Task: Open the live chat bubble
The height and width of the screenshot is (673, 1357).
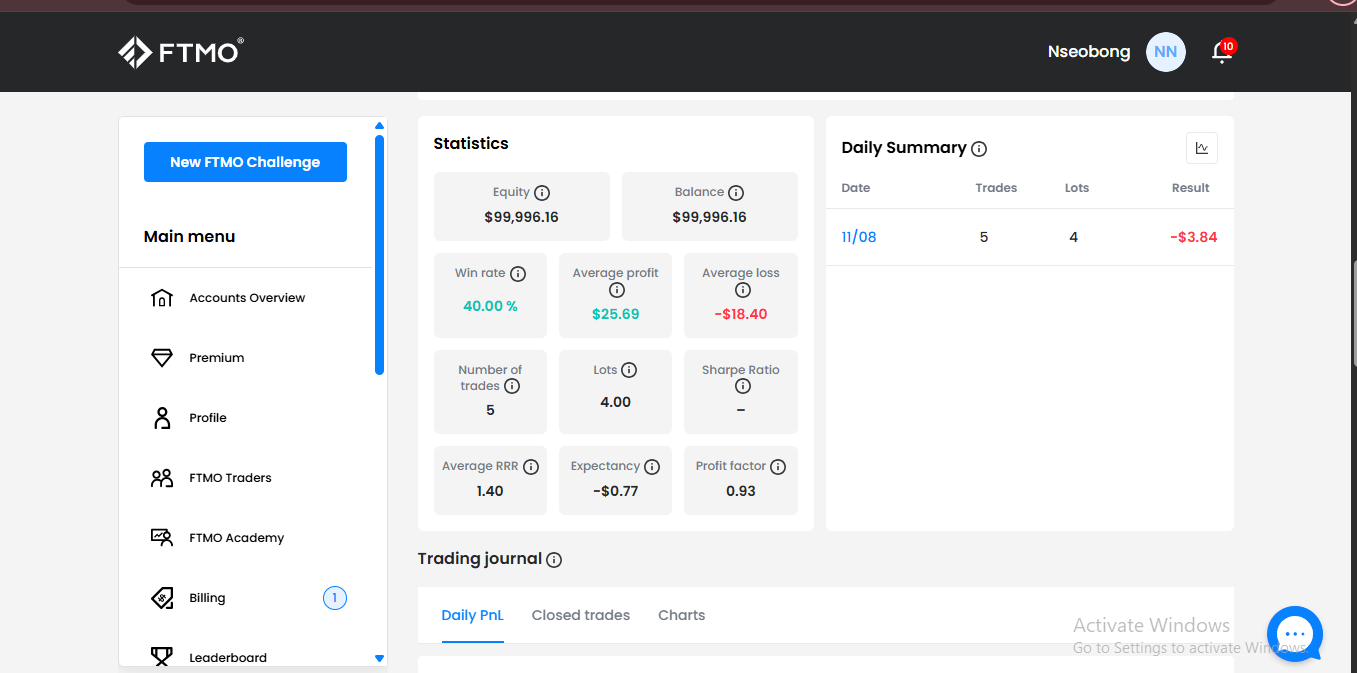Action: 1294,634
